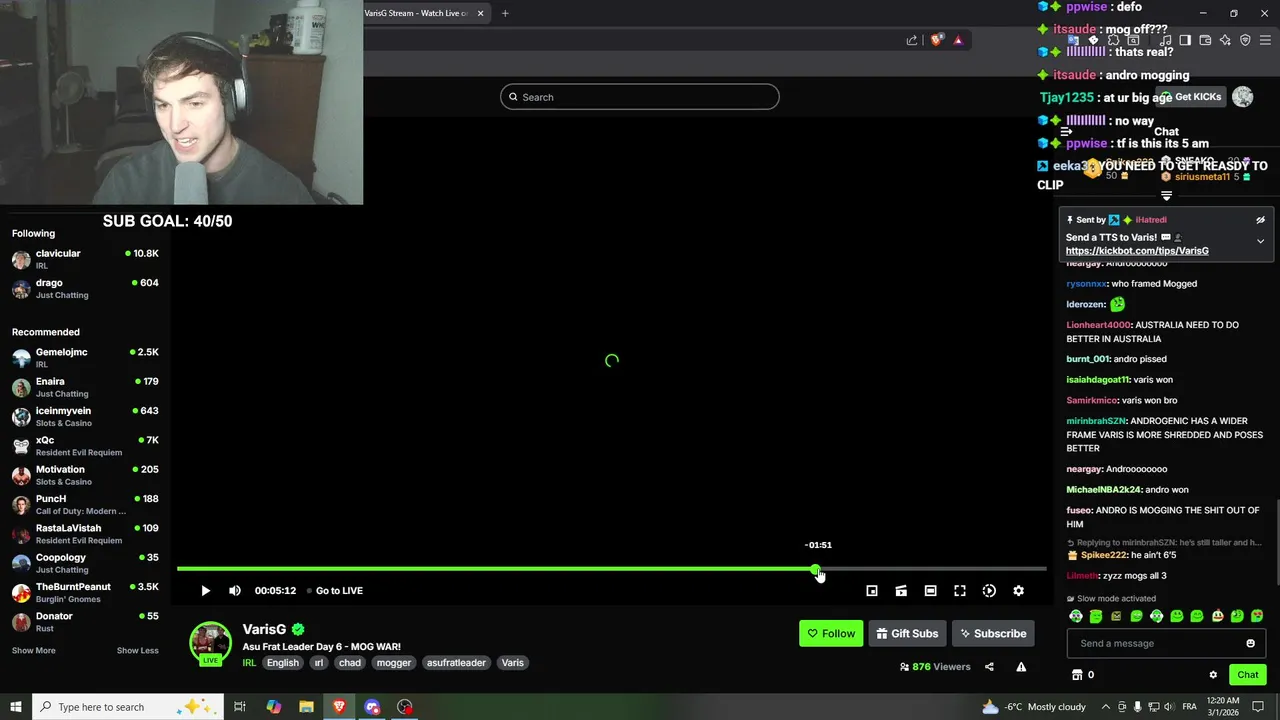Viewport: 1280px width, 720px height.
Task: Open a new browser tab with plus
Action: tap(505, 13)
